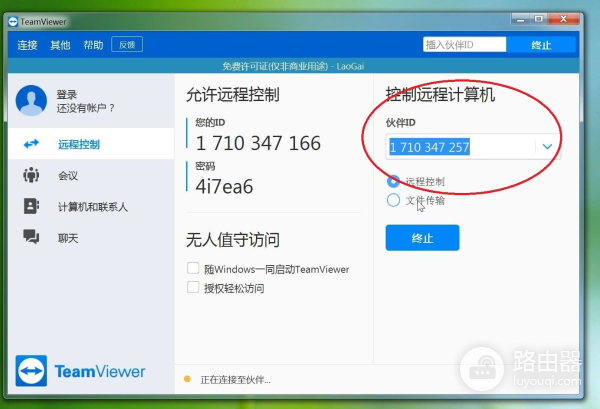Click the 插入伙伴ID input field
600x409 pixels.
(465, 45)
